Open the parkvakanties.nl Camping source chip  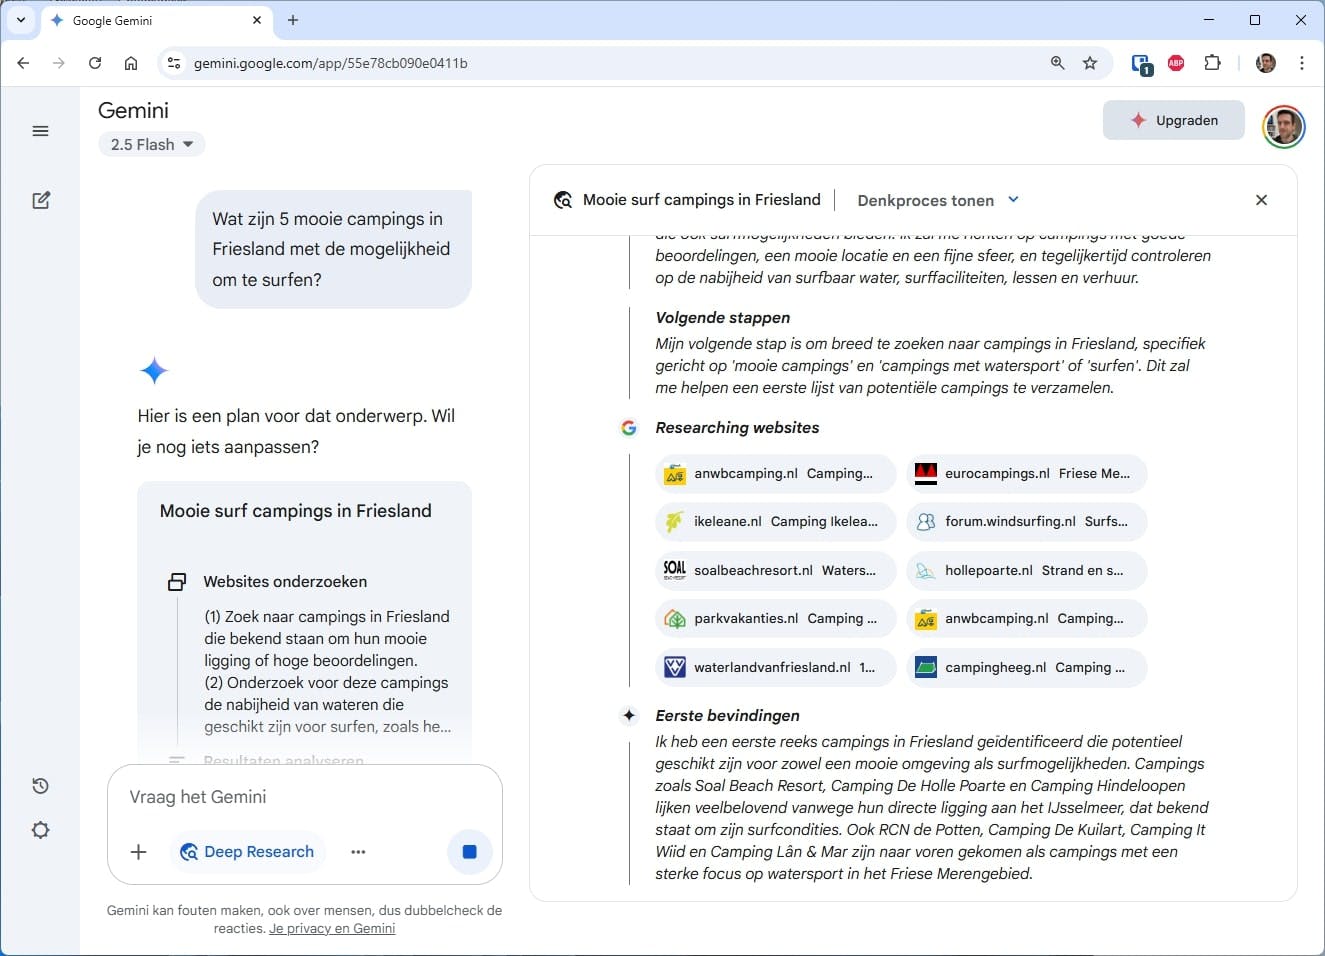point(775,619)
